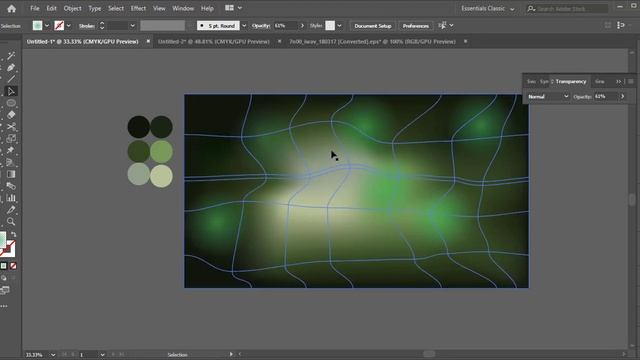Expand hidden panel tabs with the double chevron
Image resolution: width=640 pixels, height=360 pixels.
(x=618, y=82)
